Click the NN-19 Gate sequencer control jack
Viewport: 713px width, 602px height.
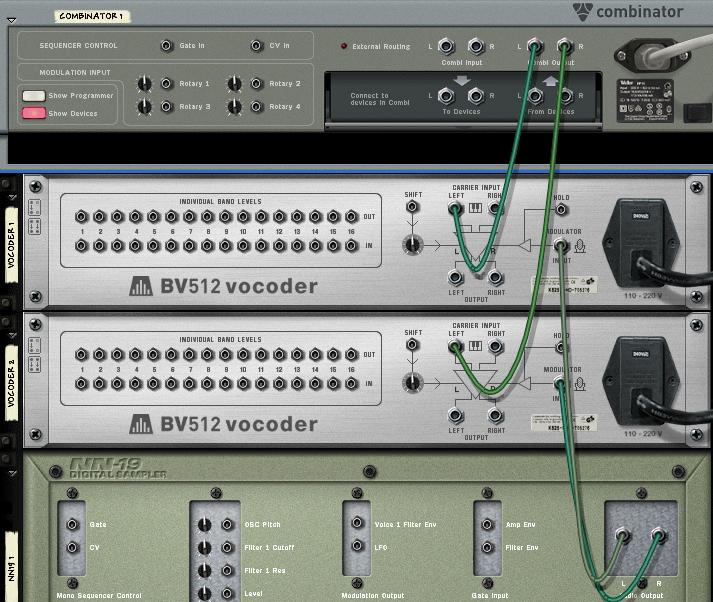pos(72,524)
